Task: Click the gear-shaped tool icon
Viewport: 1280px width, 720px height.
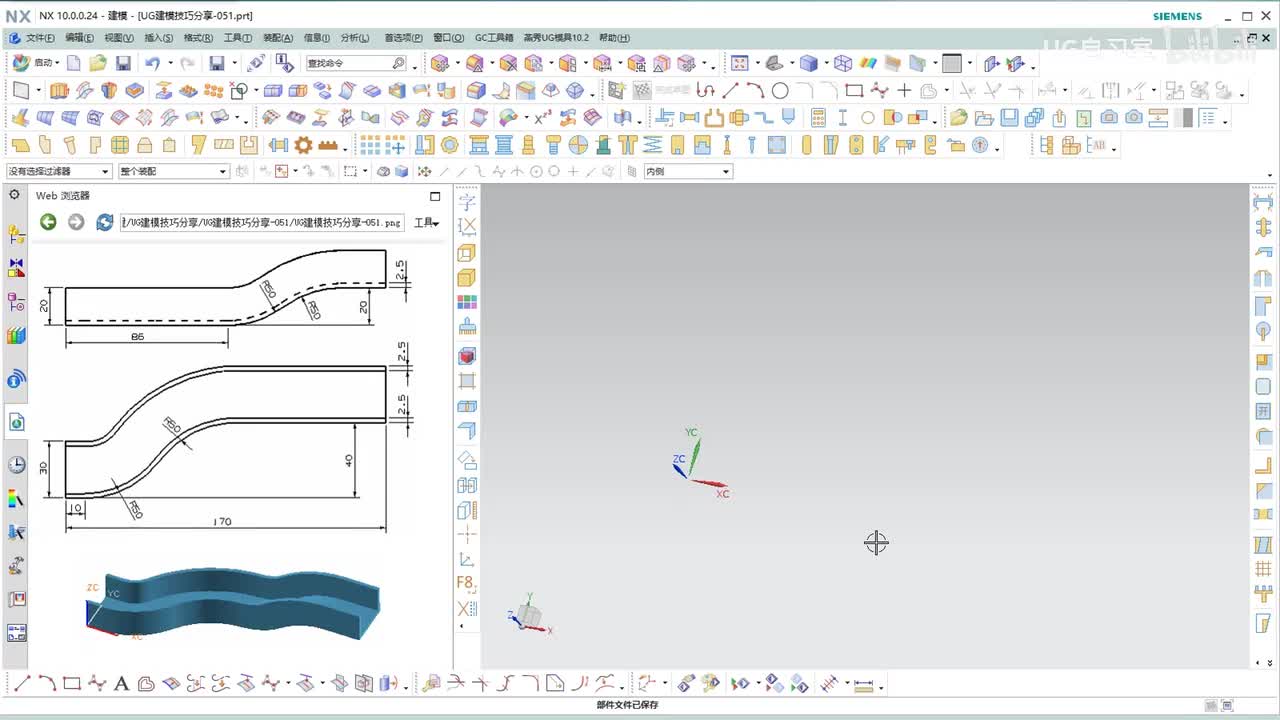Action: (x=303, y=145)
